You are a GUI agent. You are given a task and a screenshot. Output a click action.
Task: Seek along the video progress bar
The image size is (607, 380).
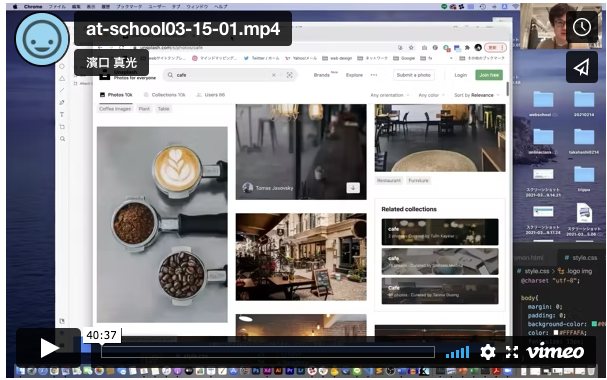[x=268, y=352]
